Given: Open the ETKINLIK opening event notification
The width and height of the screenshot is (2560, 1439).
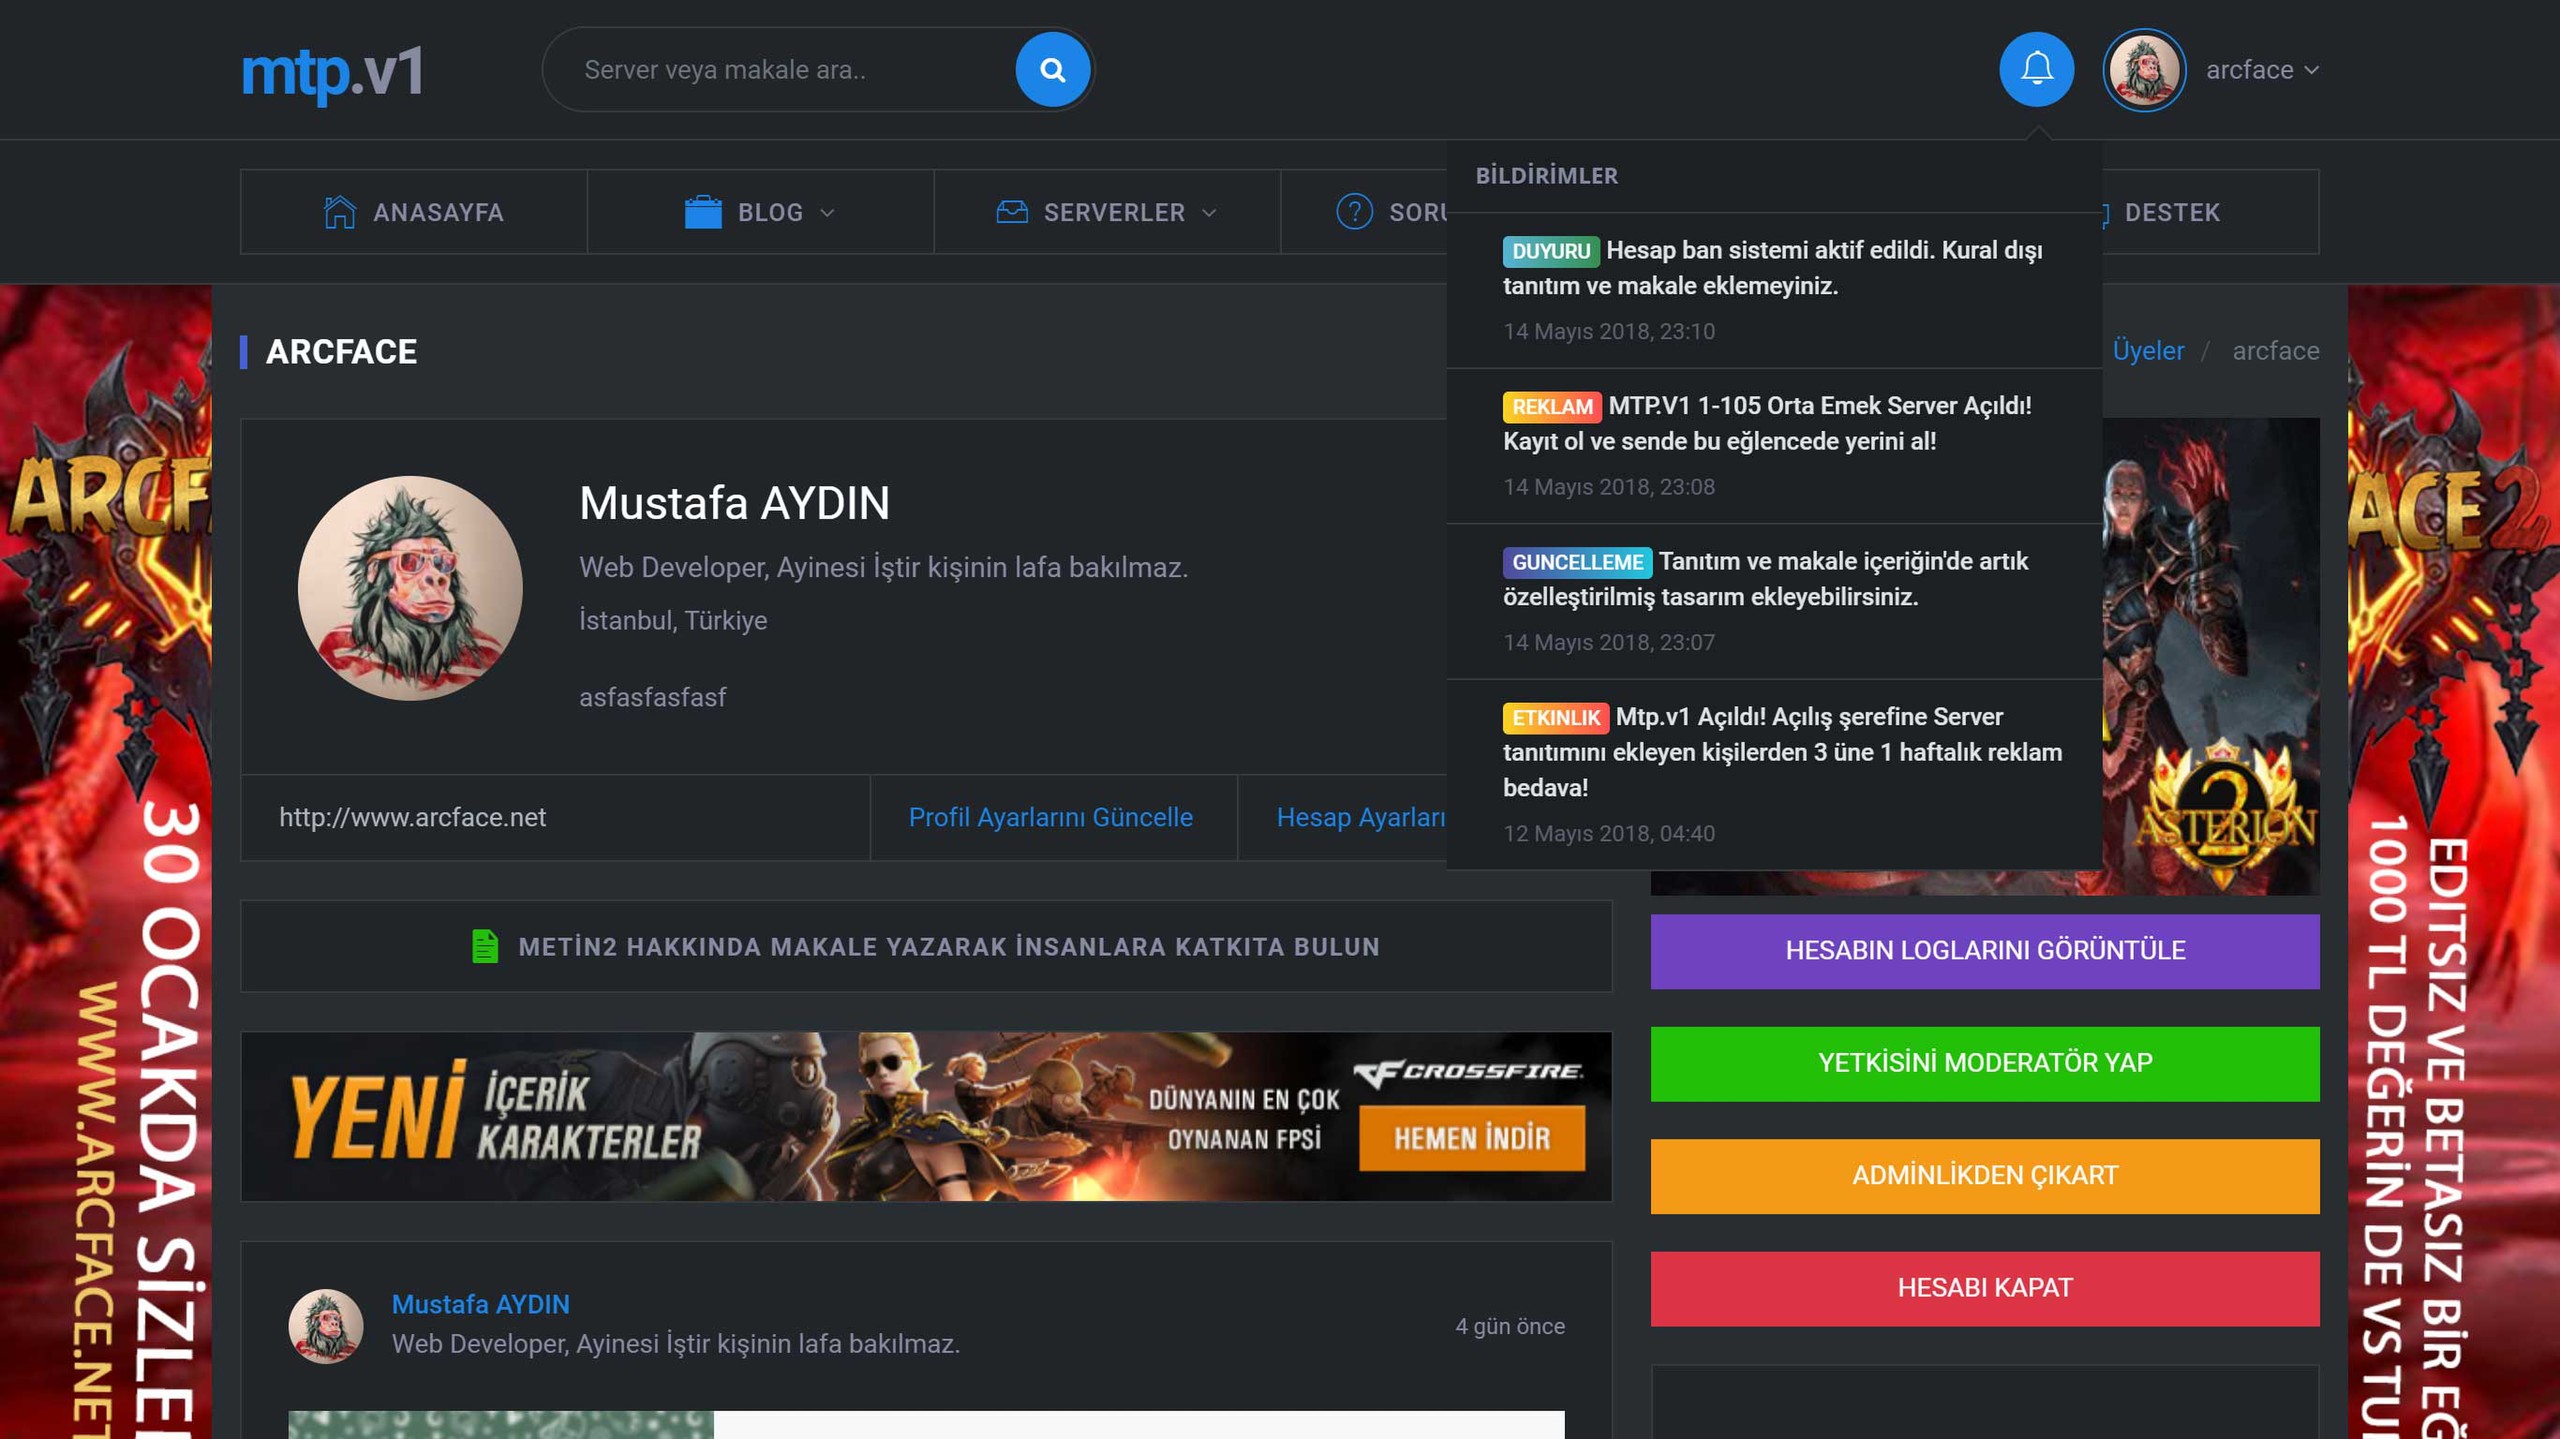Looking at the screenshot, I should (x=1774, y=774).
